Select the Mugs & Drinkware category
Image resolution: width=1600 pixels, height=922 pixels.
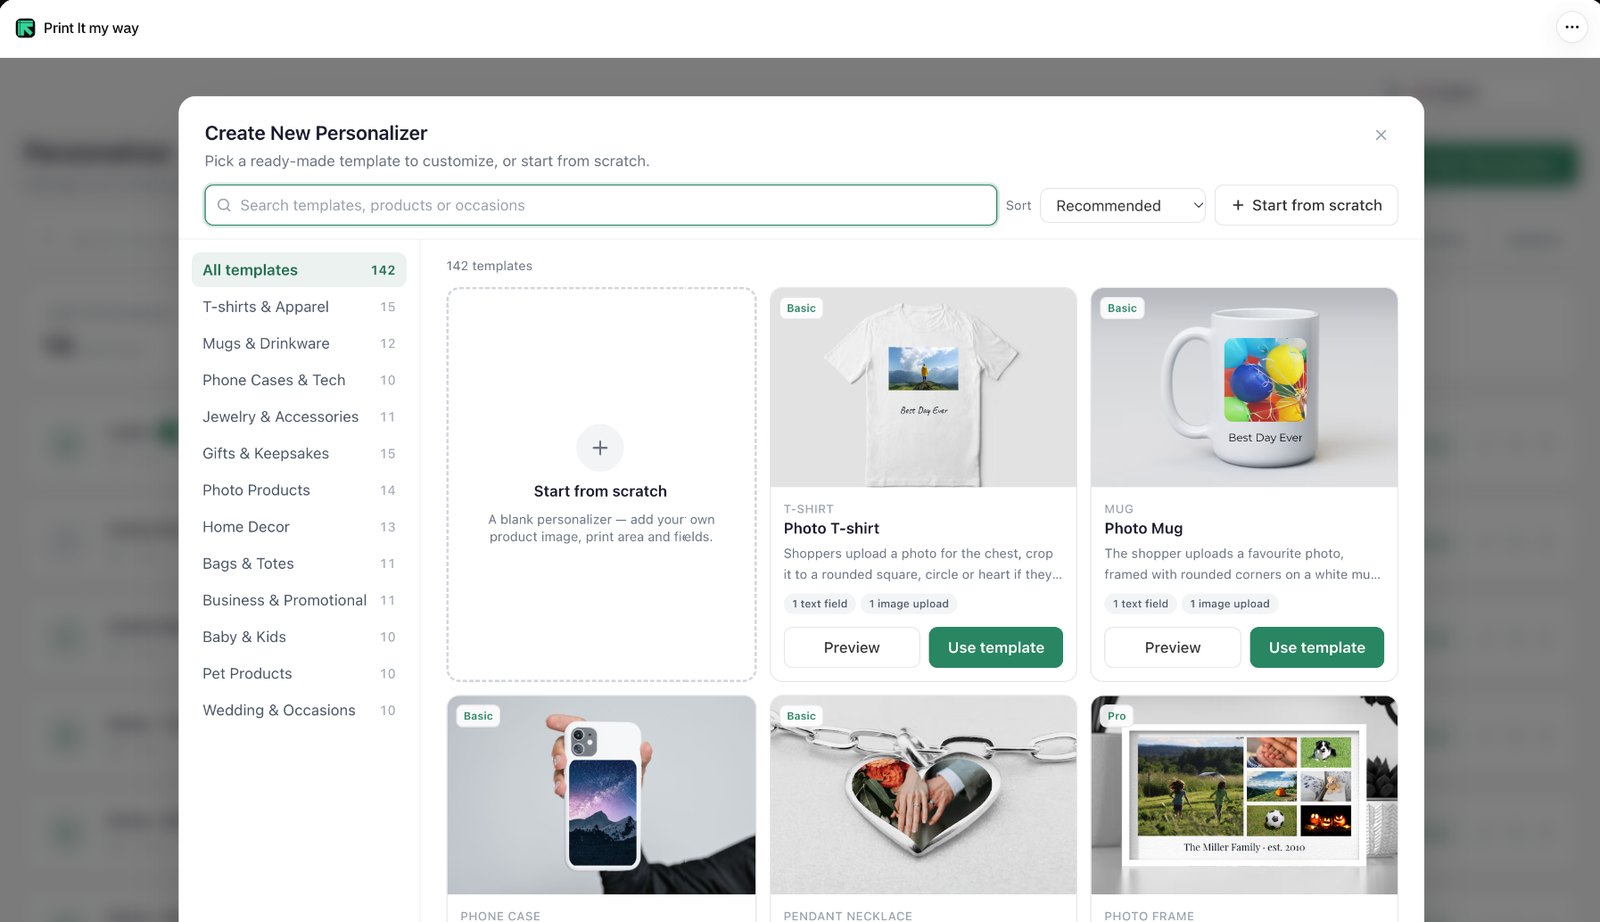click(x=299, y=343)
